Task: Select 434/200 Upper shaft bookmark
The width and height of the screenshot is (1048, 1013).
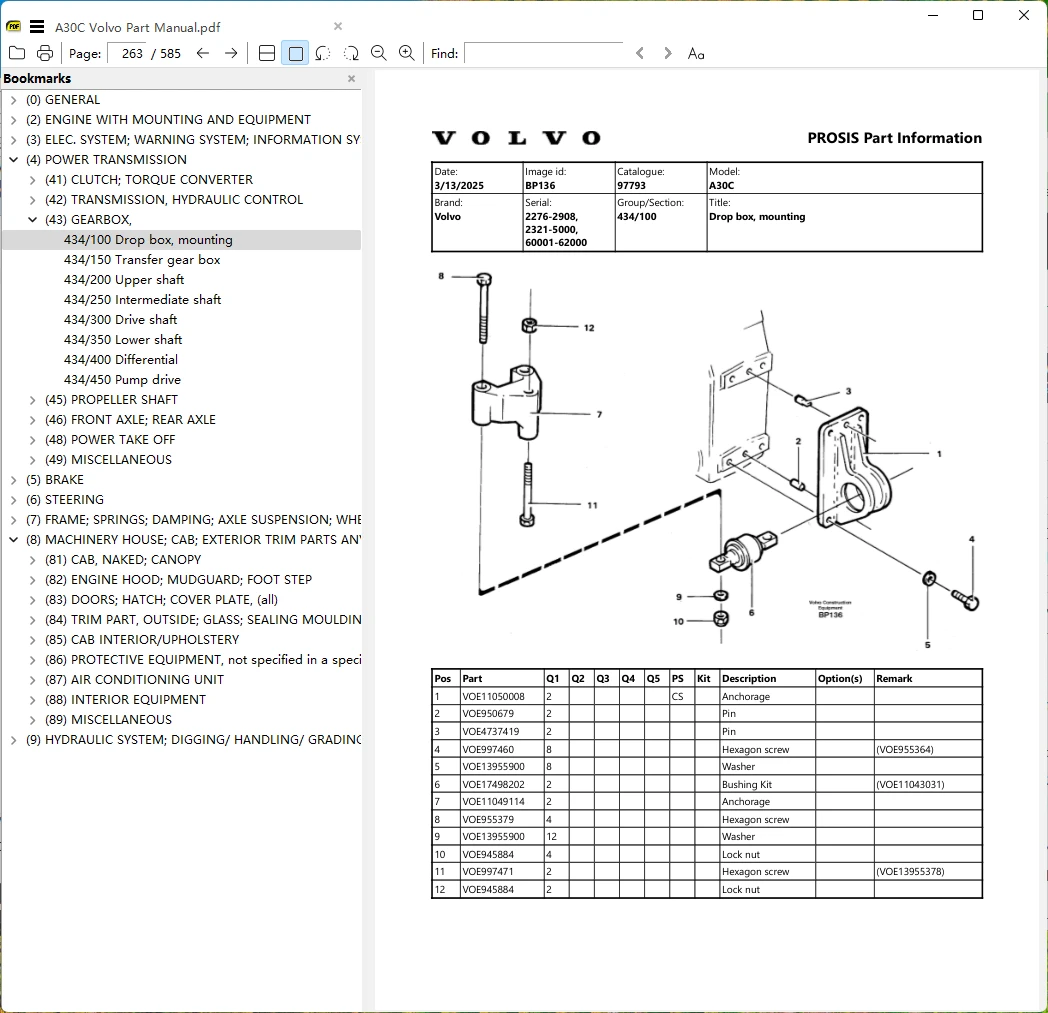Action: 124,279
